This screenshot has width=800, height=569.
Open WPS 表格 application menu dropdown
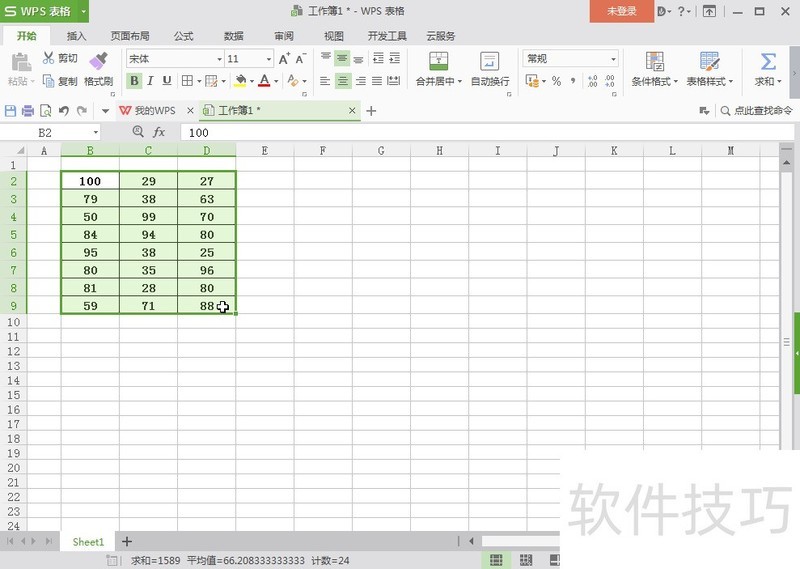coord(84,11)
